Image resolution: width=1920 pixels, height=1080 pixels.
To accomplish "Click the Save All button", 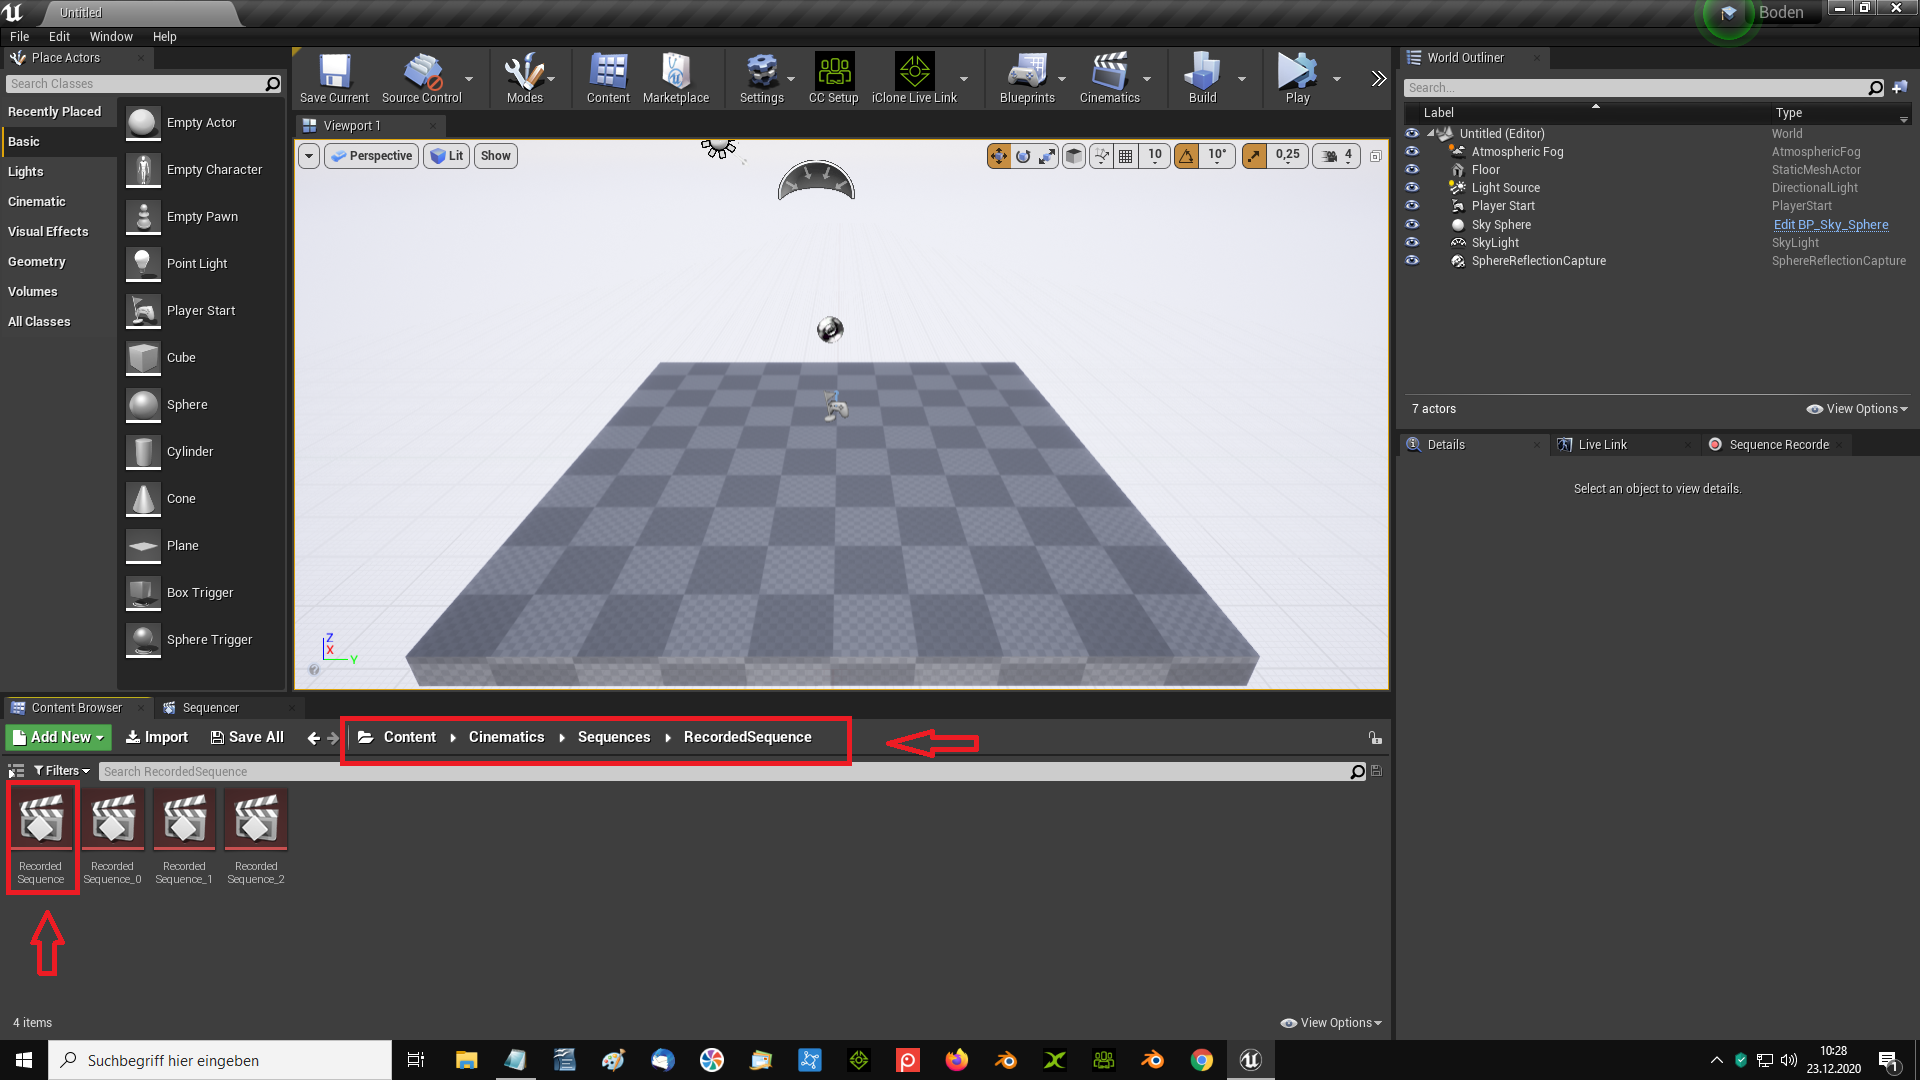I will click(247, 738).
